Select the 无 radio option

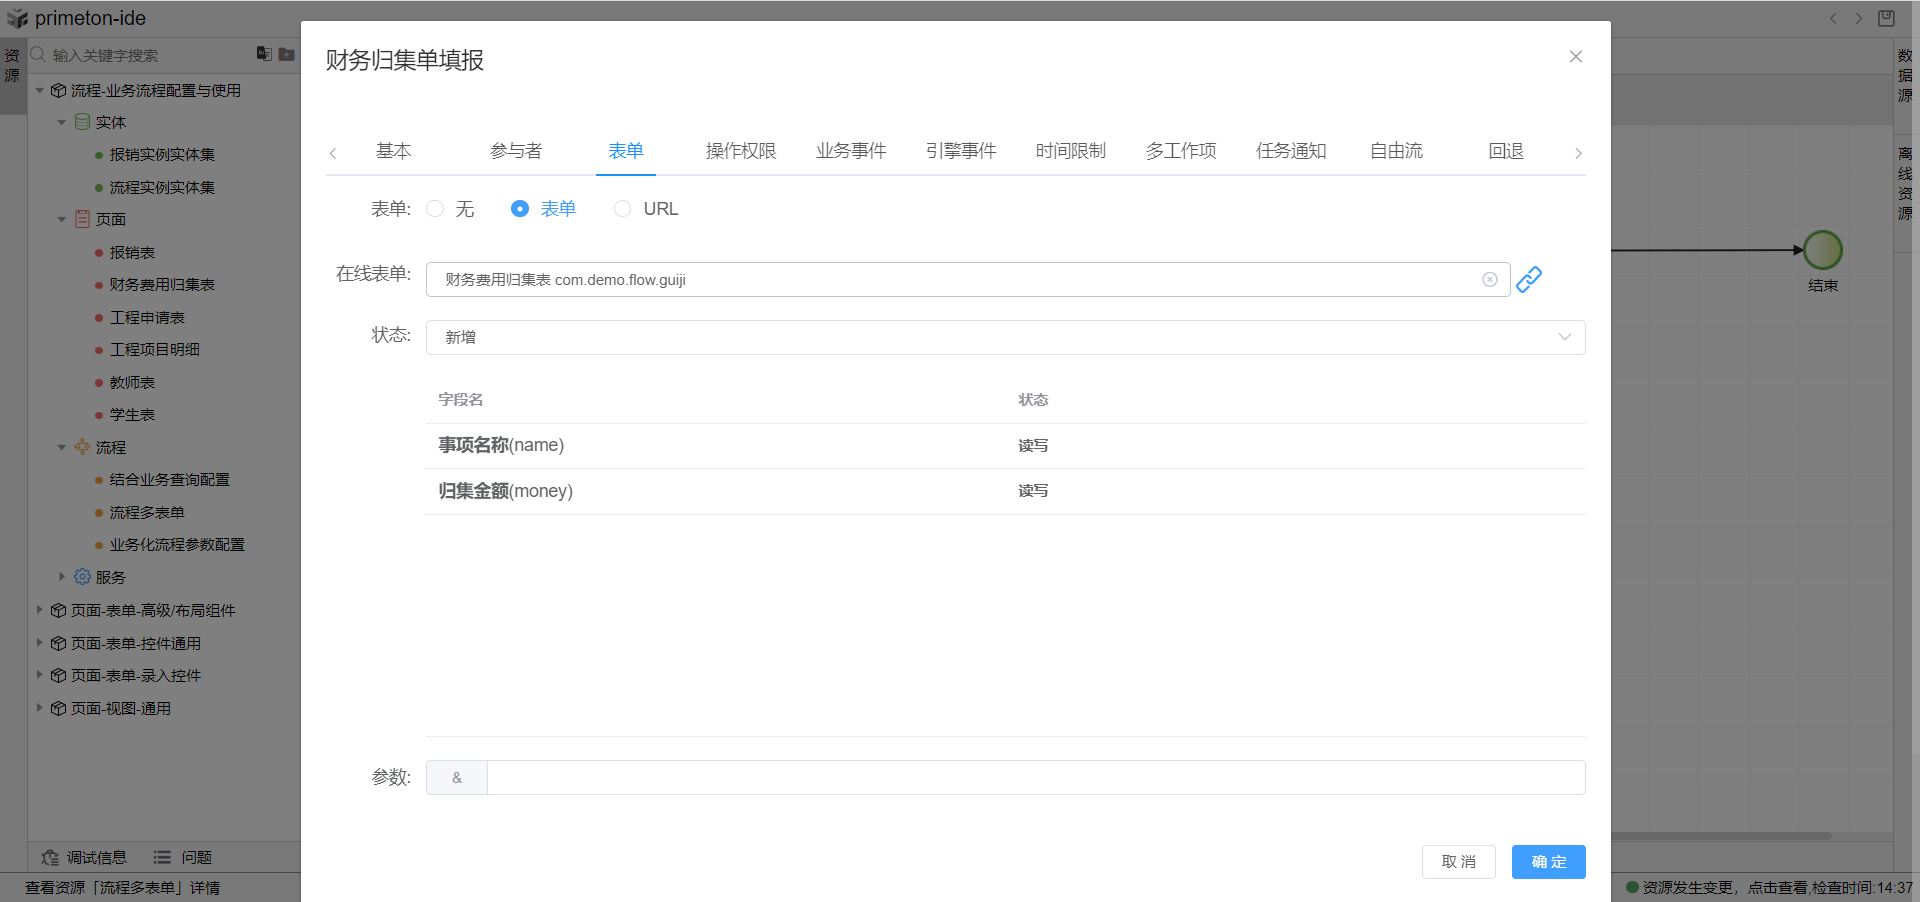[x=435, y=209]
